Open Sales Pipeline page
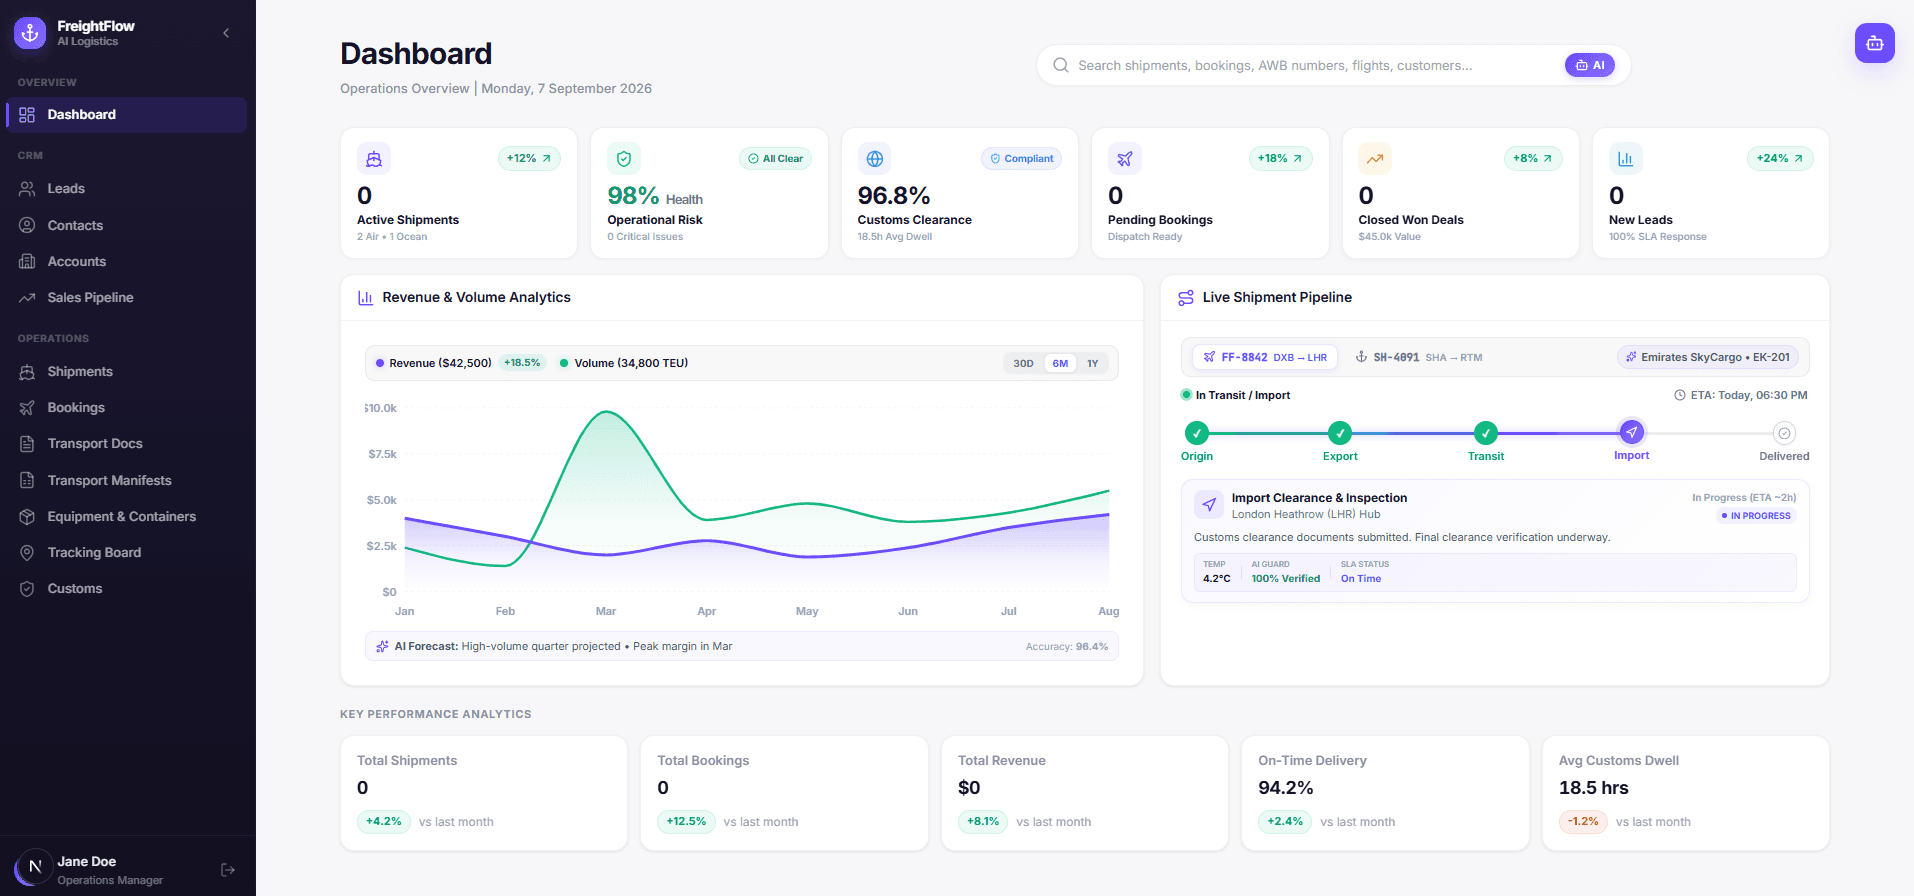Viewport: 1914px width, 896px height. click(126, 298)
